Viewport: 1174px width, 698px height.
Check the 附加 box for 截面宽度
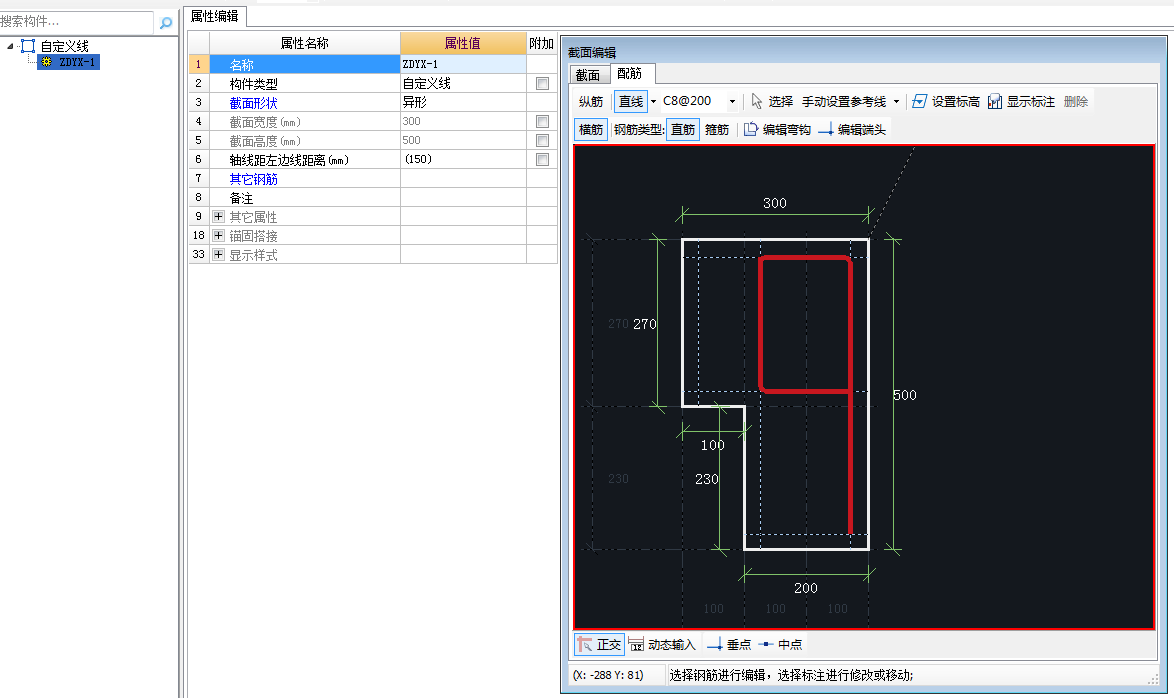(x=542, y=121)
